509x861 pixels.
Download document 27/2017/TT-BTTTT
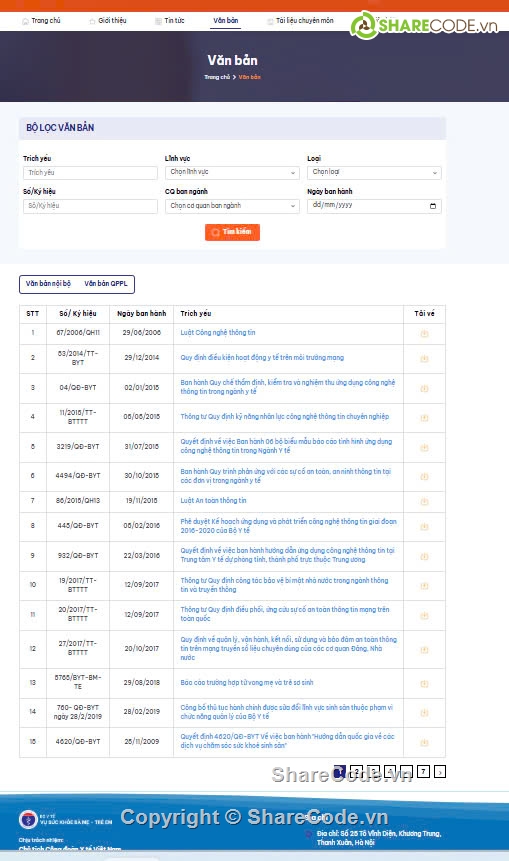[424, 650]
